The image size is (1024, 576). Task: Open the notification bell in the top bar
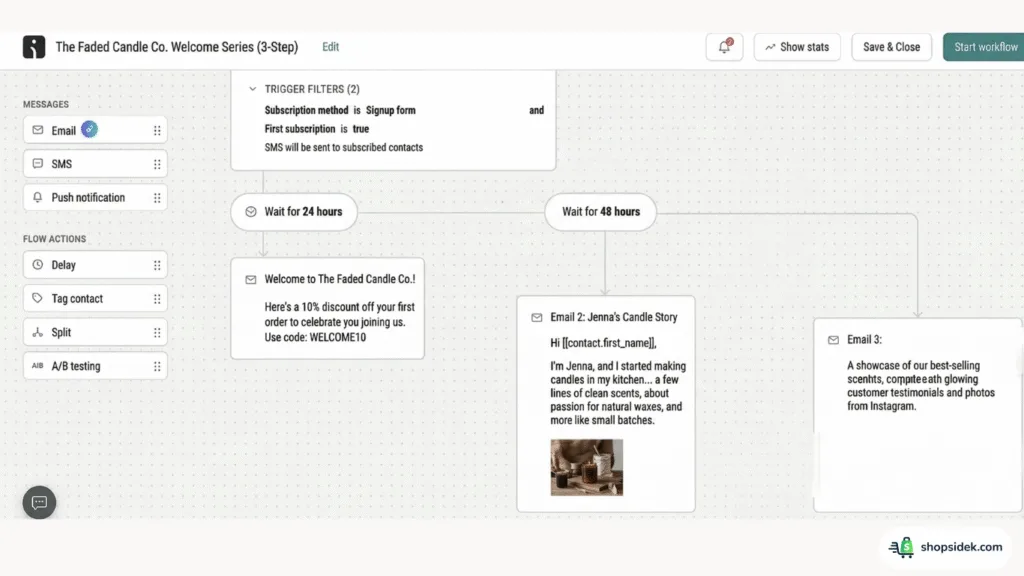tap(724, 46)
